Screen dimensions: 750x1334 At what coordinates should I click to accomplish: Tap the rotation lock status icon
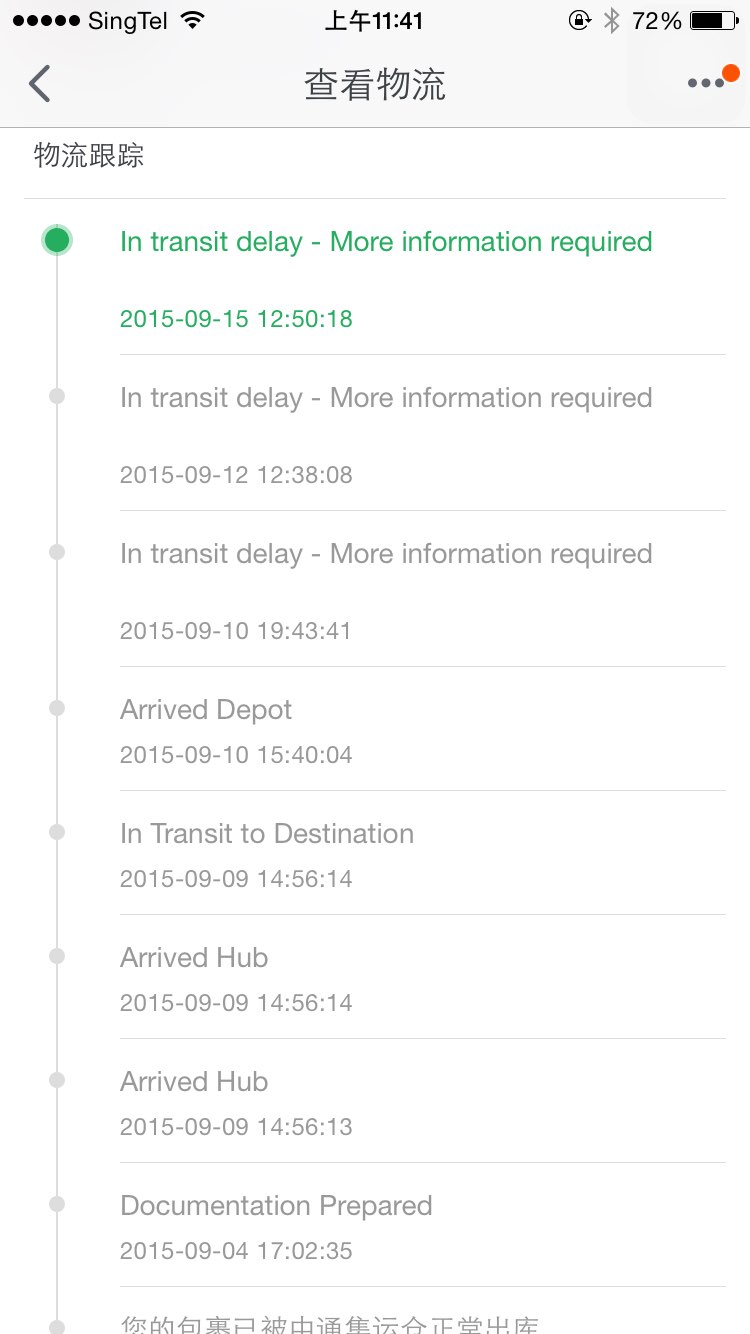click(579, 21)
